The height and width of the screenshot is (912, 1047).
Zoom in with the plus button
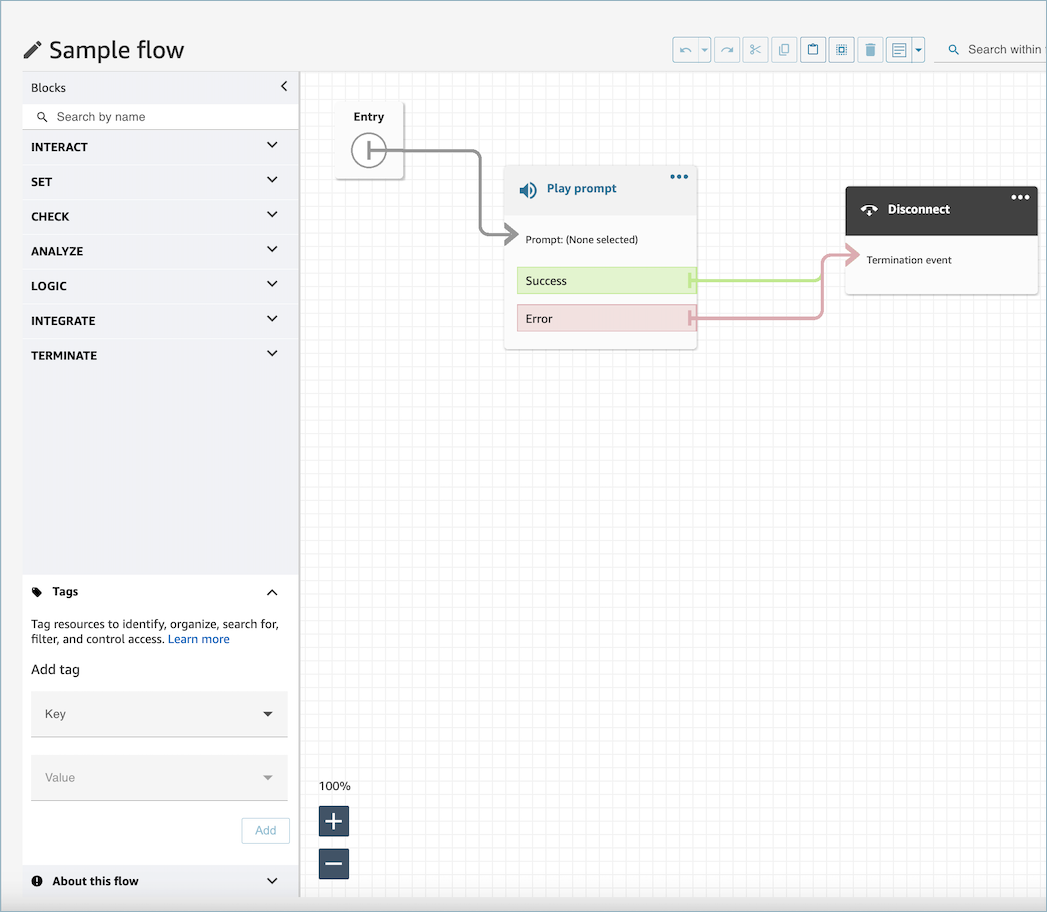click(x=334, y=822)
